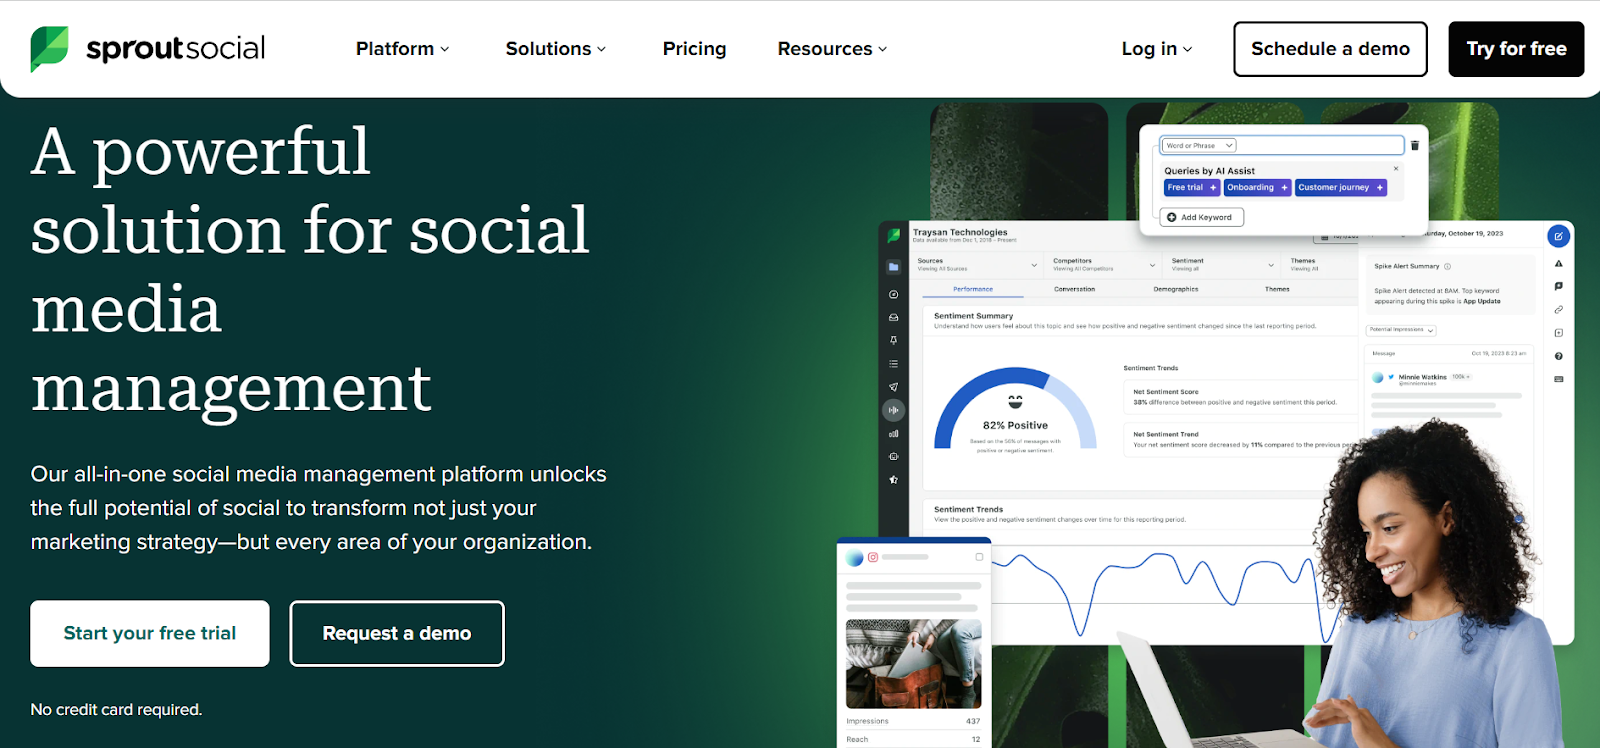Add the Customer journey query chip
Image resolution: width=1600 pixels, height=748 pixels.
tap(1341, 187)
